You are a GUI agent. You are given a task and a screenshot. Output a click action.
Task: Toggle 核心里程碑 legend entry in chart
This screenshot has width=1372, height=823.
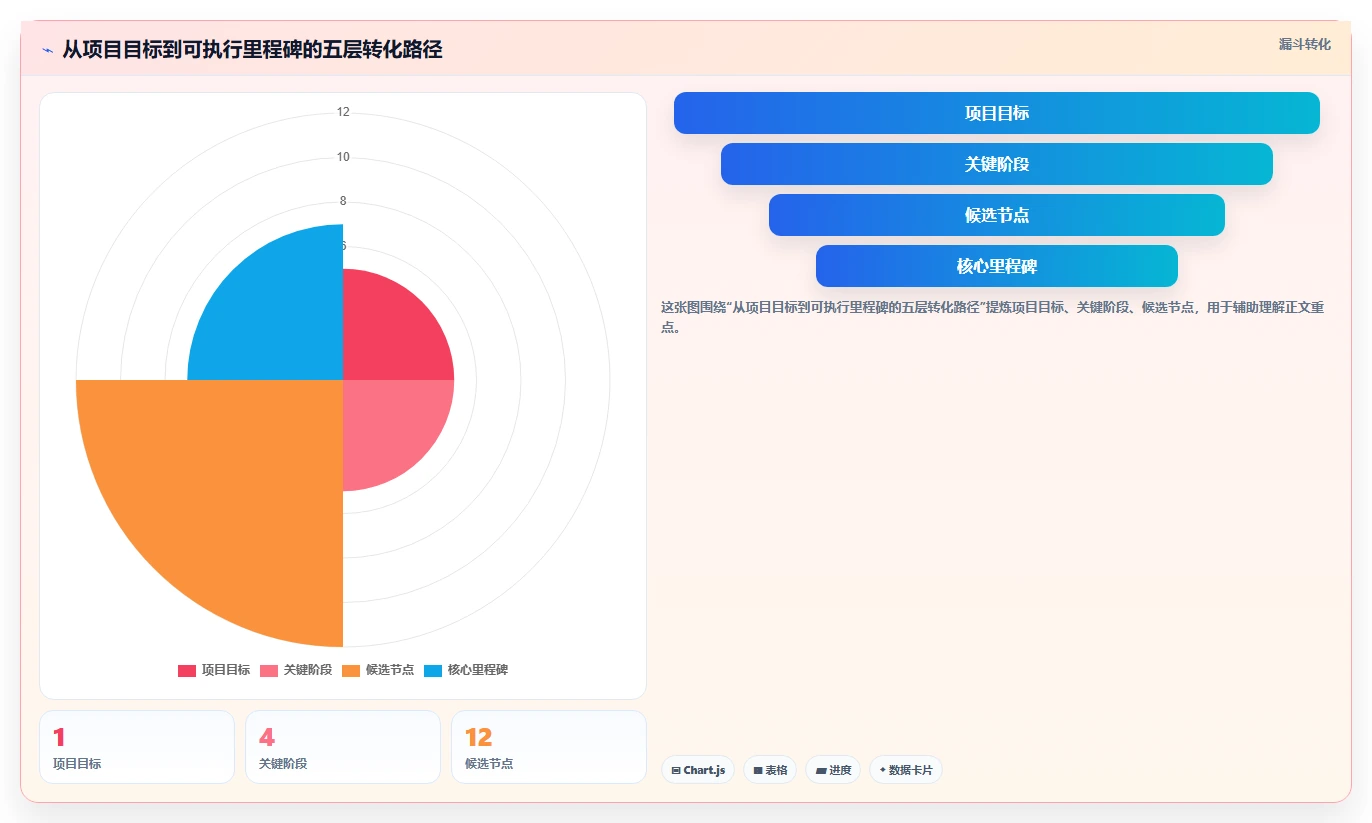tap(466, 670)
